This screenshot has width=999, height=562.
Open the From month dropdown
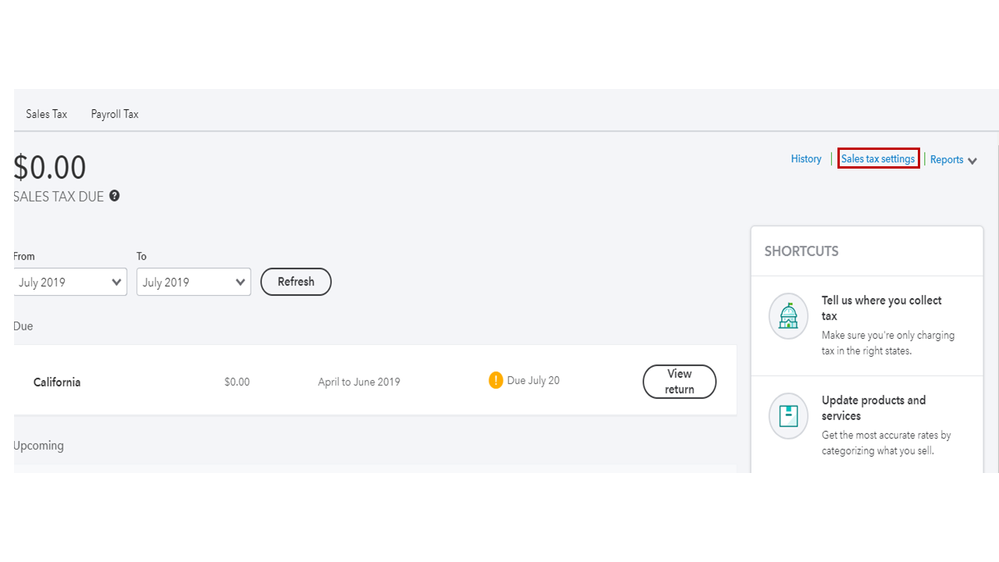(70, 282)
